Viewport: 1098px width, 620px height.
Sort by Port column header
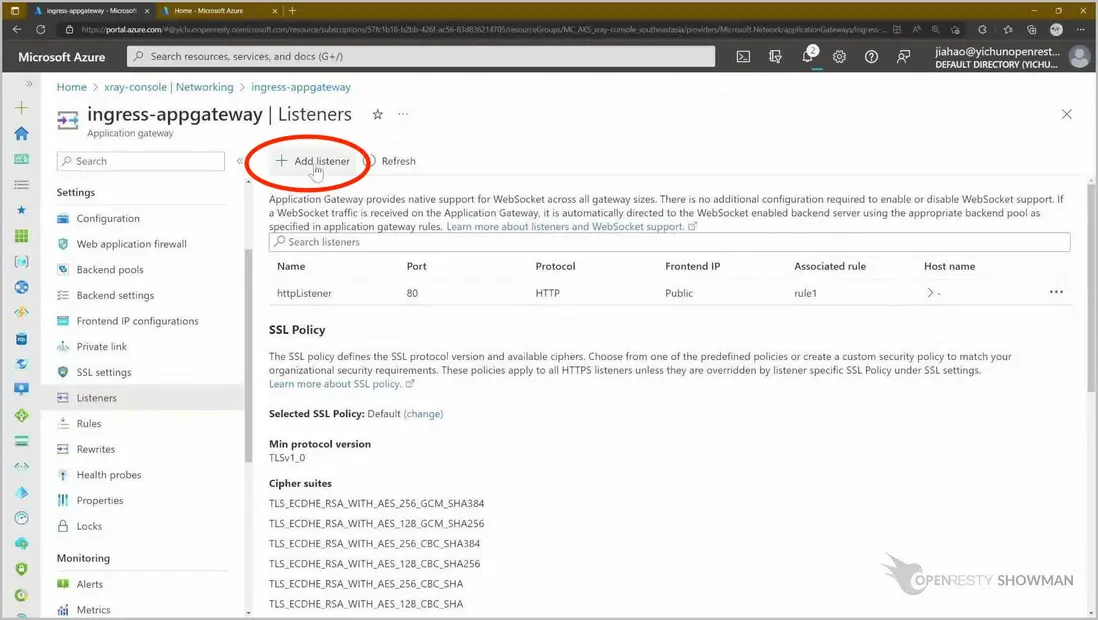417,266
